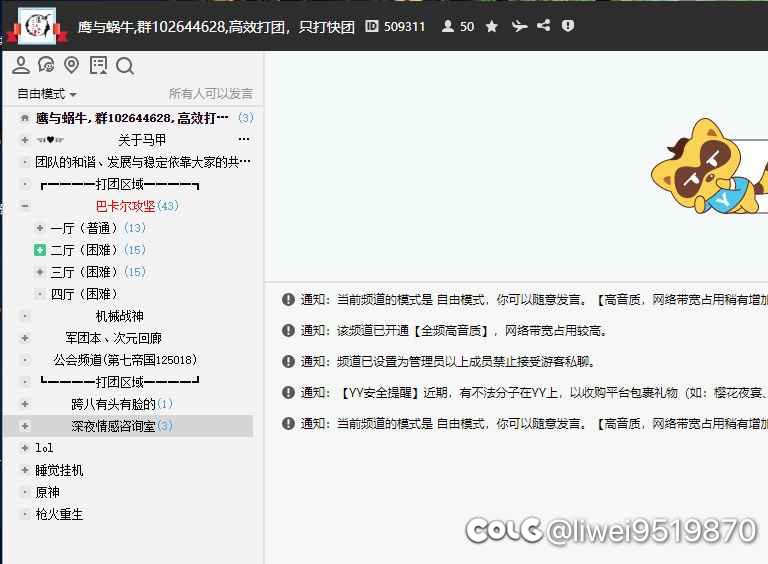Click the channel ID 509311 icon
This screenshot has height=564, width=768.
click(x=372, y=26)
